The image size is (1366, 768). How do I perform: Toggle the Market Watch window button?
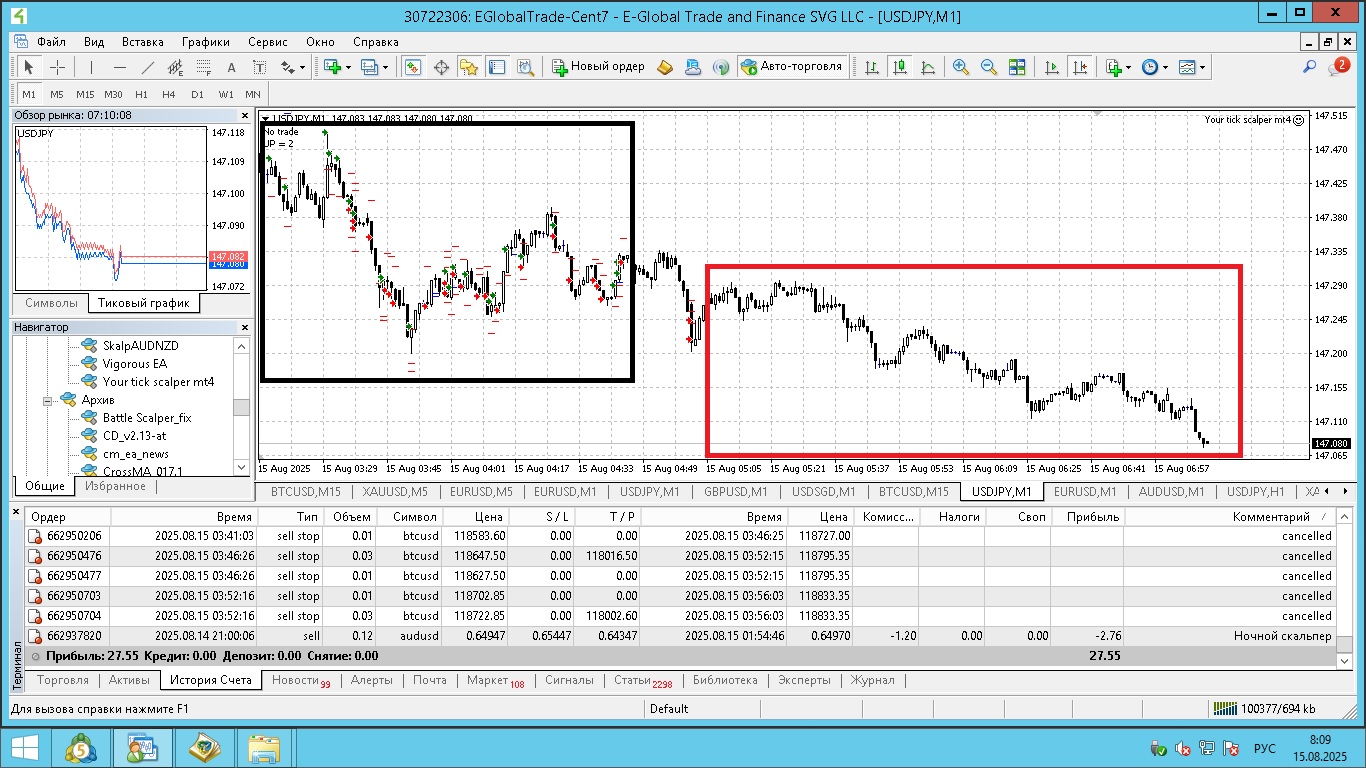point(413,67)
